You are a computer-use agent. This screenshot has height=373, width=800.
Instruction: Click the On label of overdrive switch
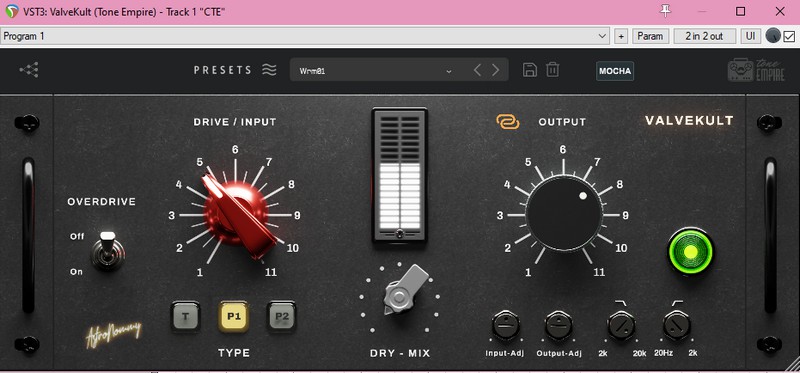(x=77, y=271)
